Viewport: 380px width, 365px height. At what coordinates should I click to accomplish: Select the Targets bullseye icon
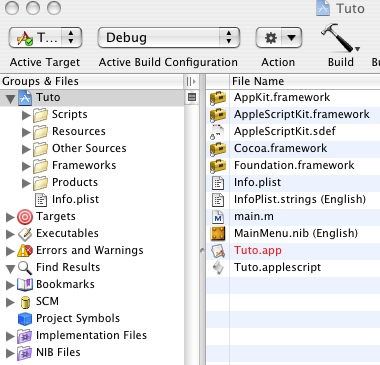point(25,217)
